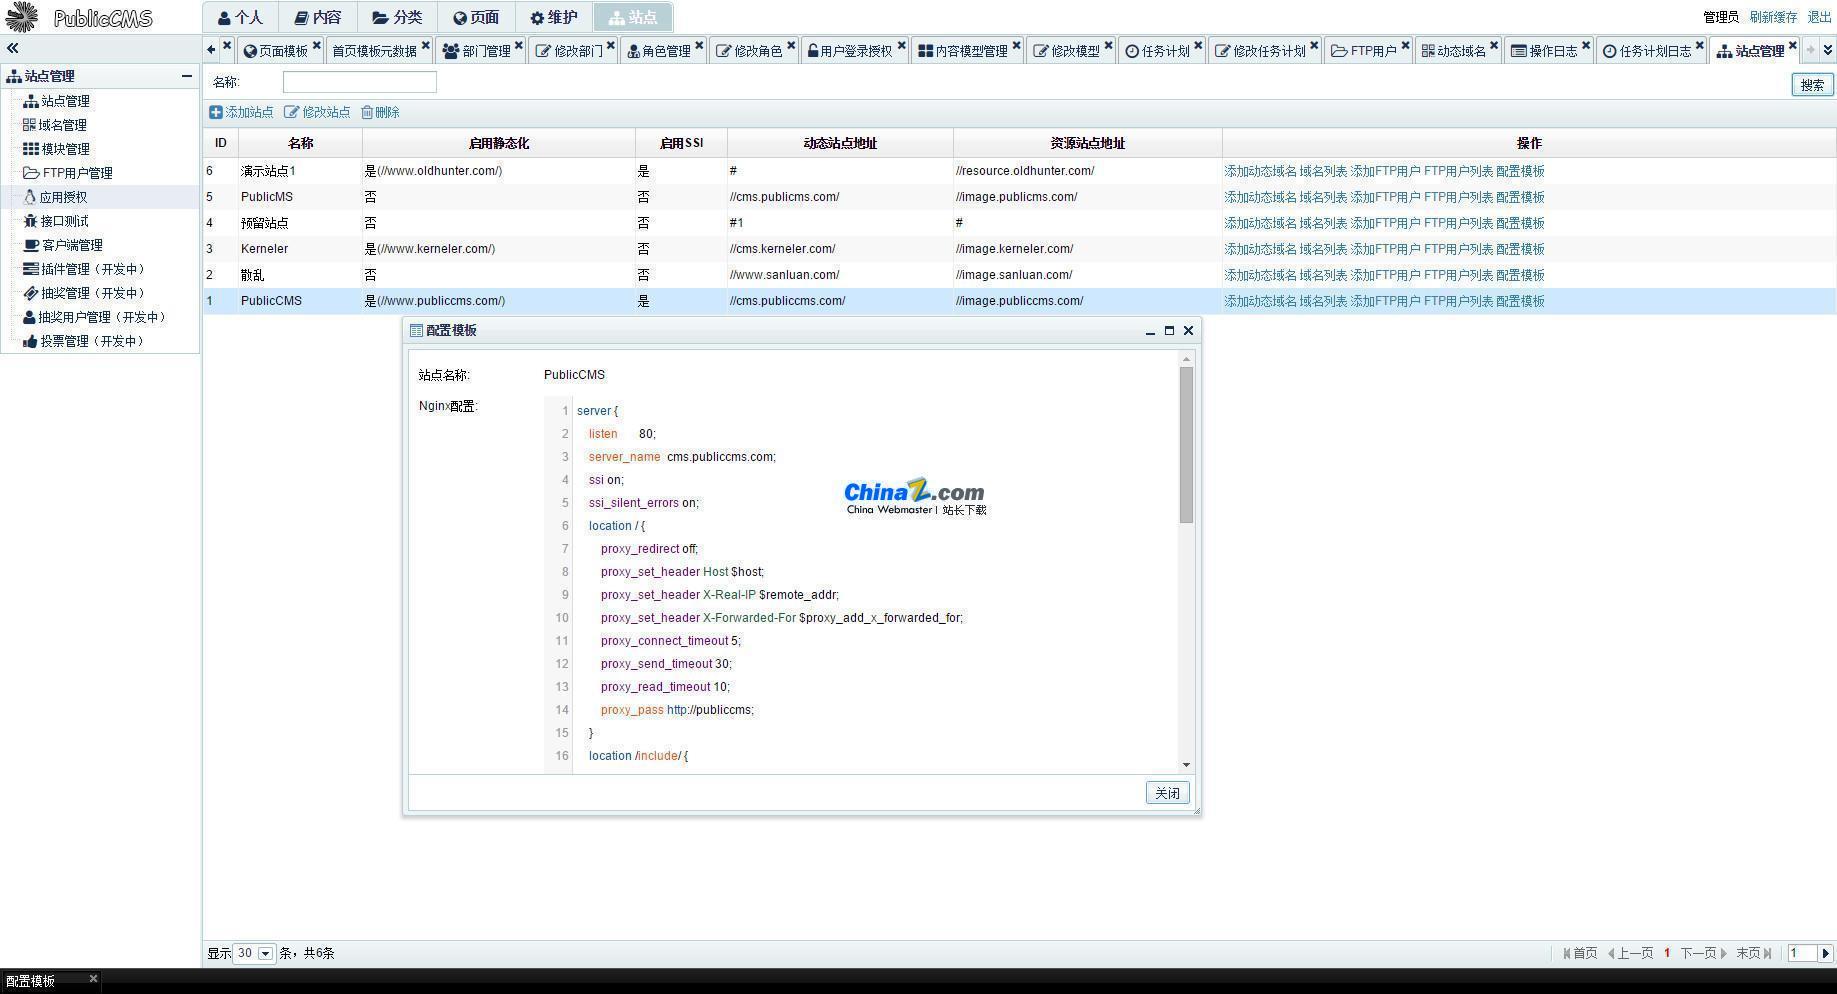Switch to 分类 top menu
The height and width of the screenshot is (994, 1837).
click(397, 17)
